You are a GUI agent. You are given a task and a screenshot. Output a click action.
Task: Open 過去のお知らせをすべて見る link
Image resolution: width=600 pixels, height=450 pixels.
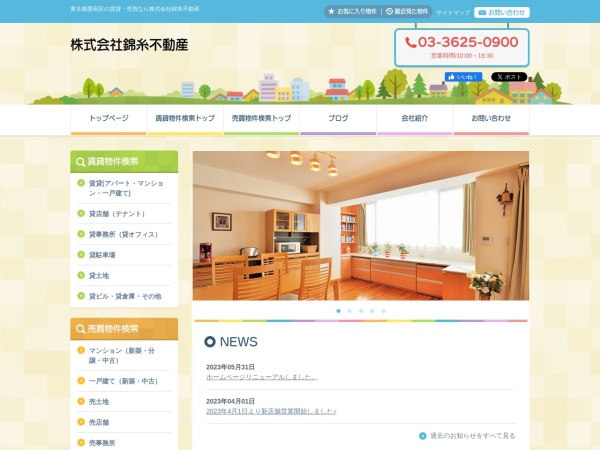pos(473,436)
